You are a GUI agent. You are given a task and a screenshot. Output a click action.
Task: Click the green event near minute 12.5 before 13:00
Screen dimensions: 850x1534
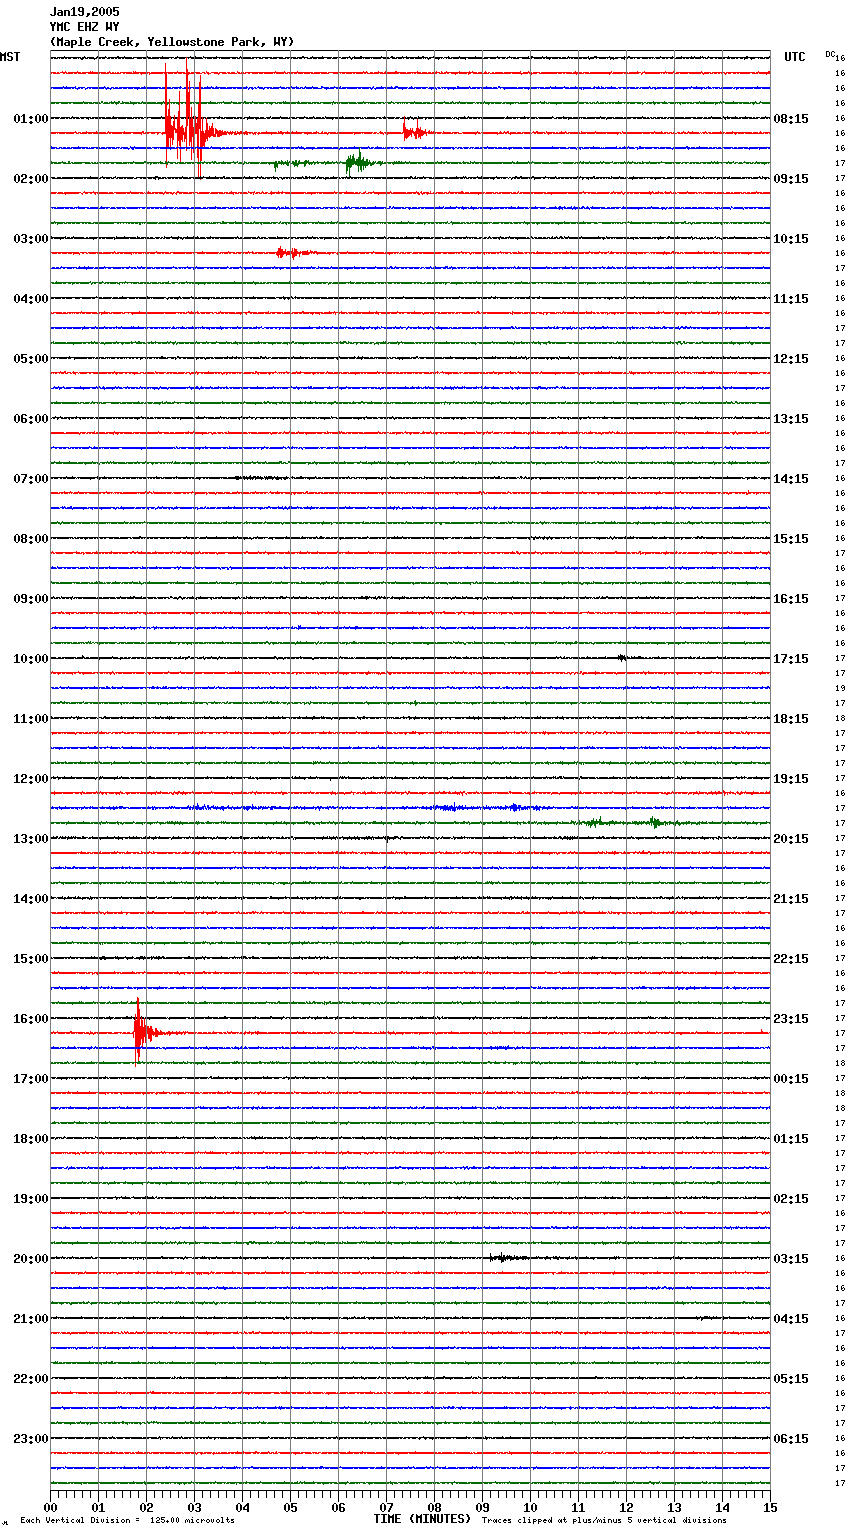(x=655, y=823)
